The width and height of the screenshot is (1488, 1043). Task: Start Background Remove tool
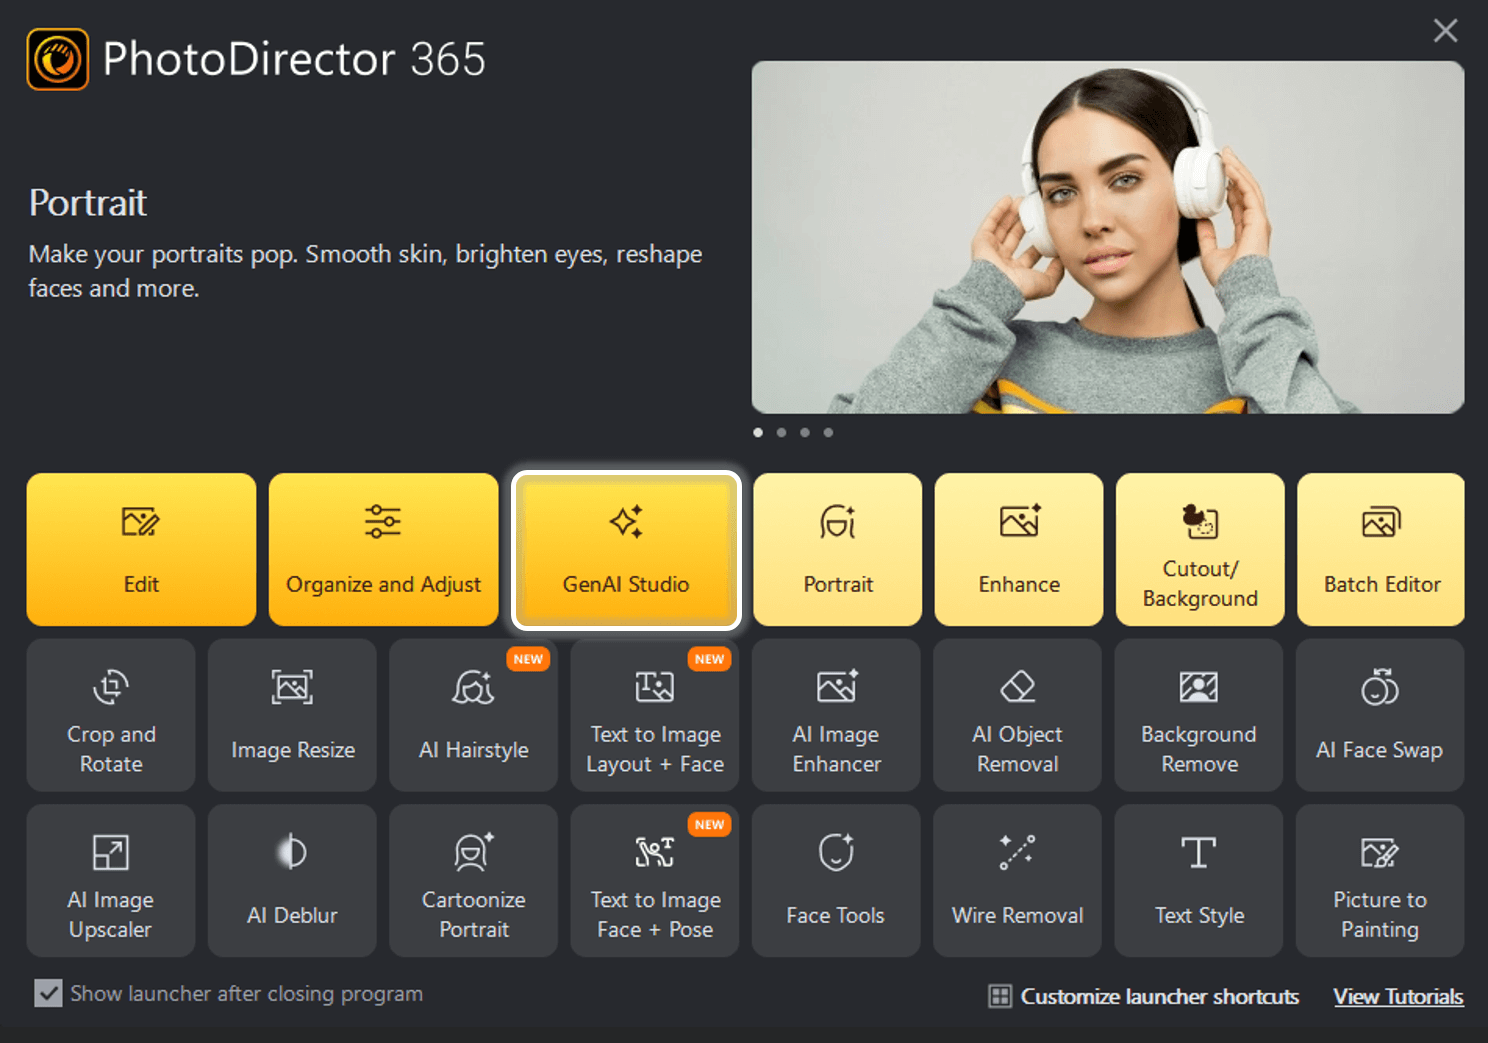coord(1199,715)
